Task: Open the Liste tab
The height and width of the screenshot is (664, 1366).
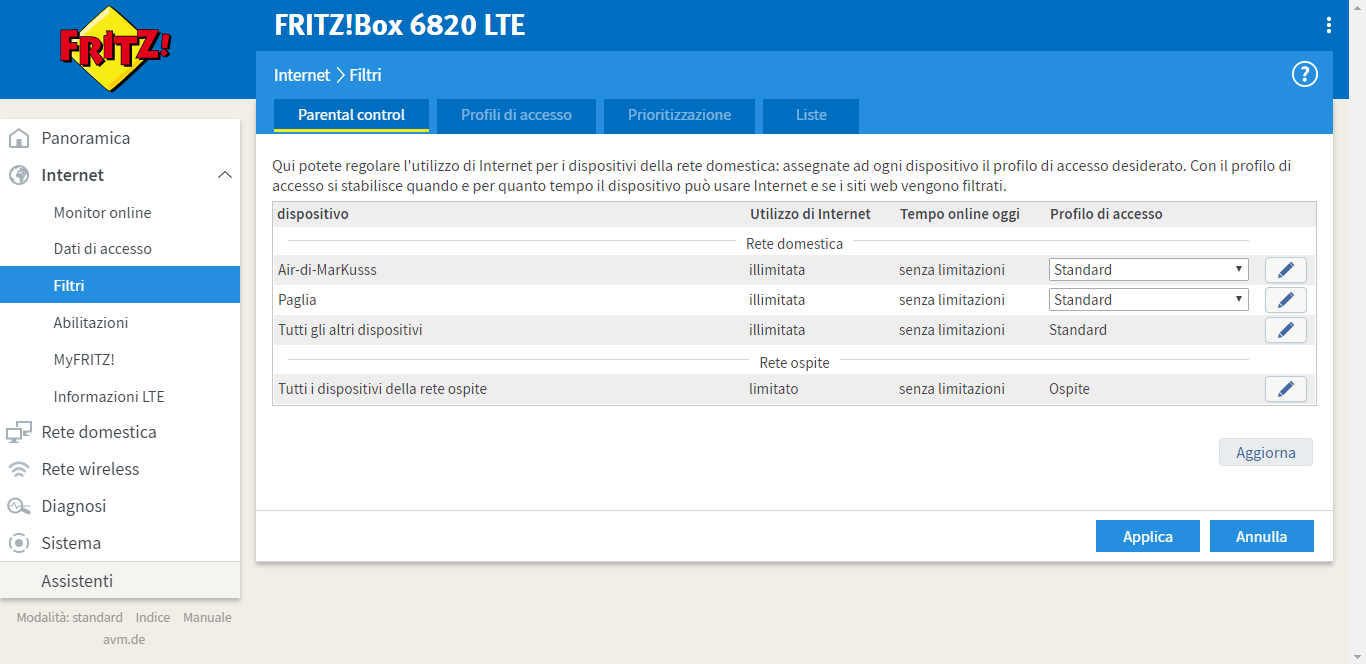Action: tap(810, 115)
